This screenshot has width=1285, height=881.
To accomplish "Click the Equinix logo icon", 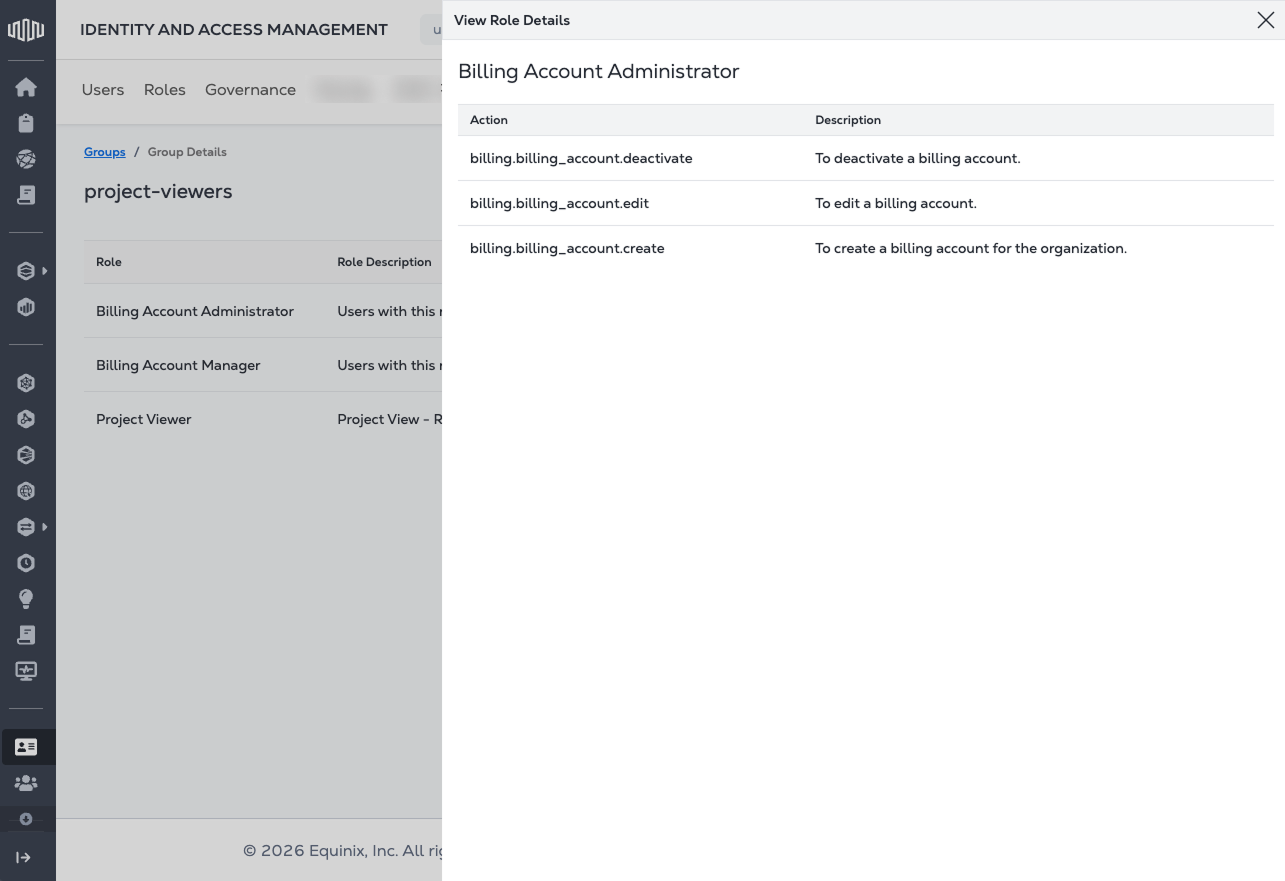I will (26, 30).
